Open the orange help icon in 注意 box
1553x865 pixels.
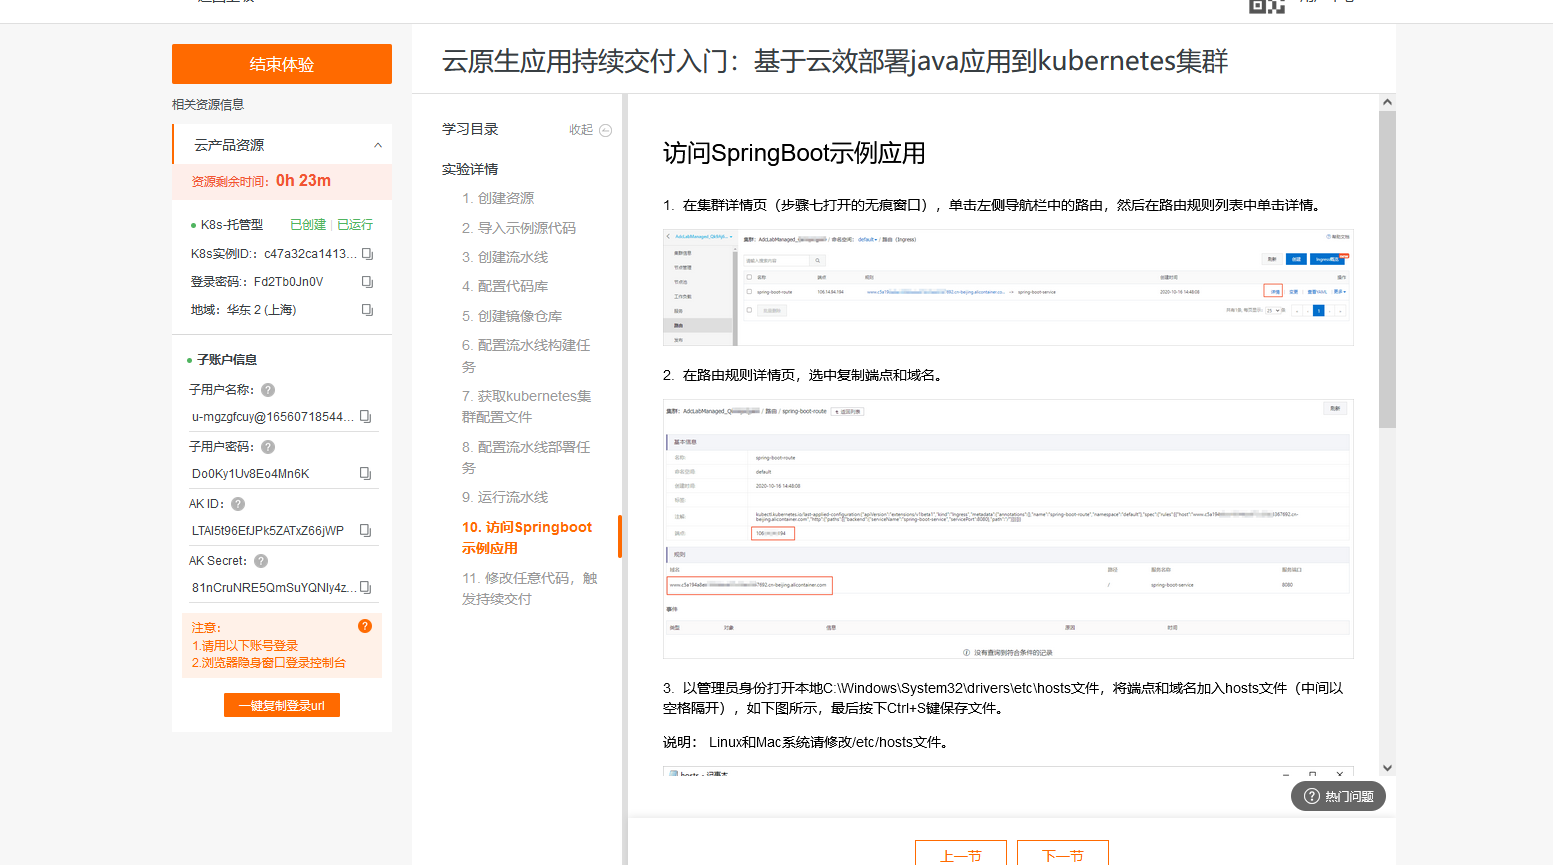coord(365,626)
